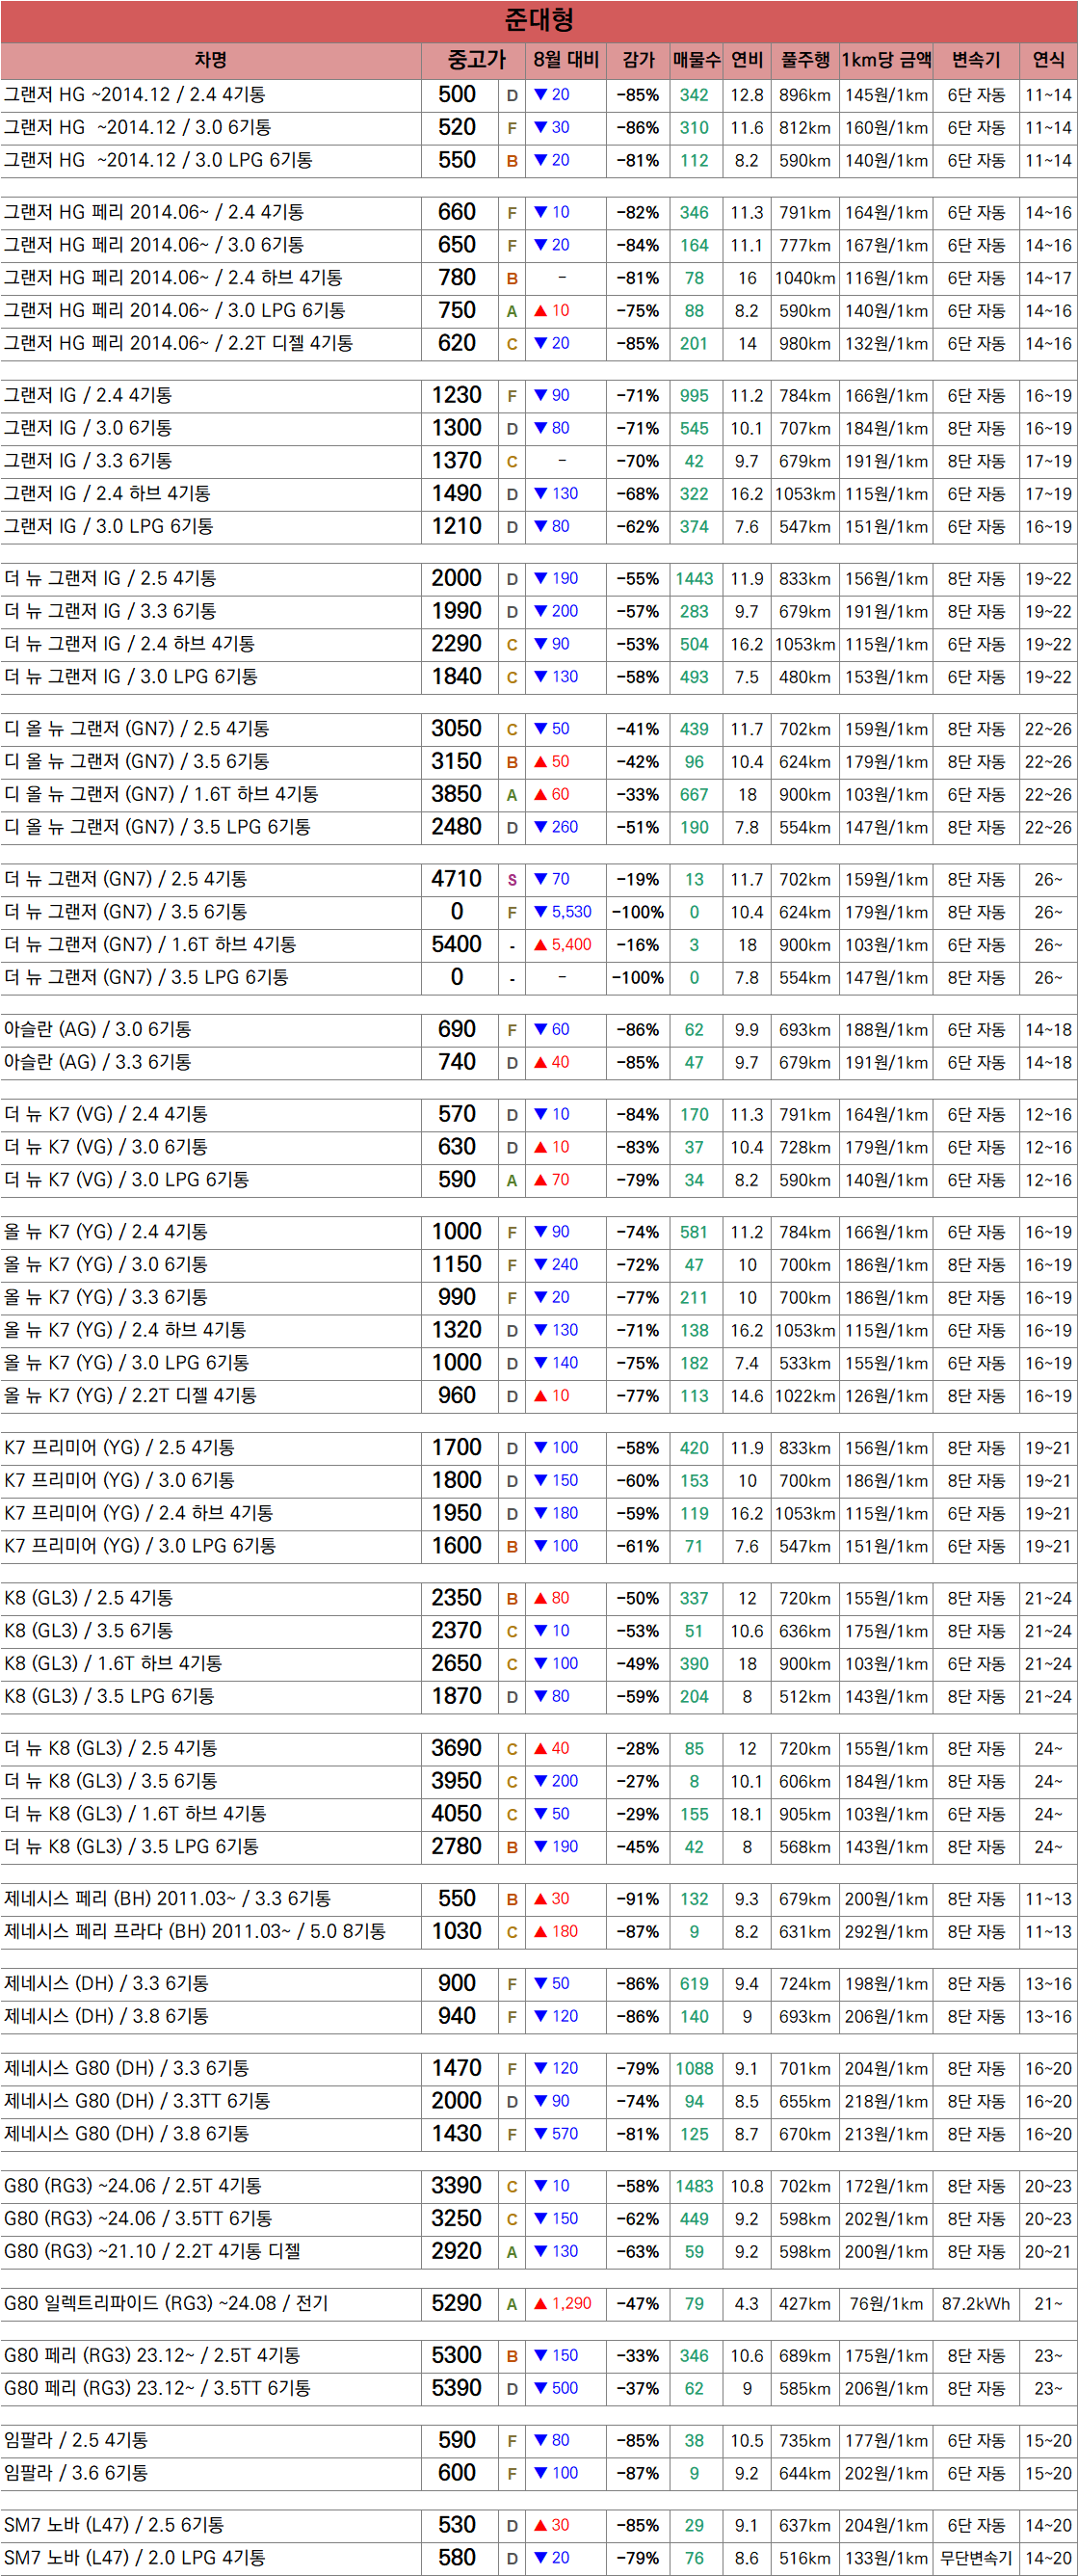Select K8 (GL3) / 1.6T 하브 4기통 name

[x=113, y=1664]
